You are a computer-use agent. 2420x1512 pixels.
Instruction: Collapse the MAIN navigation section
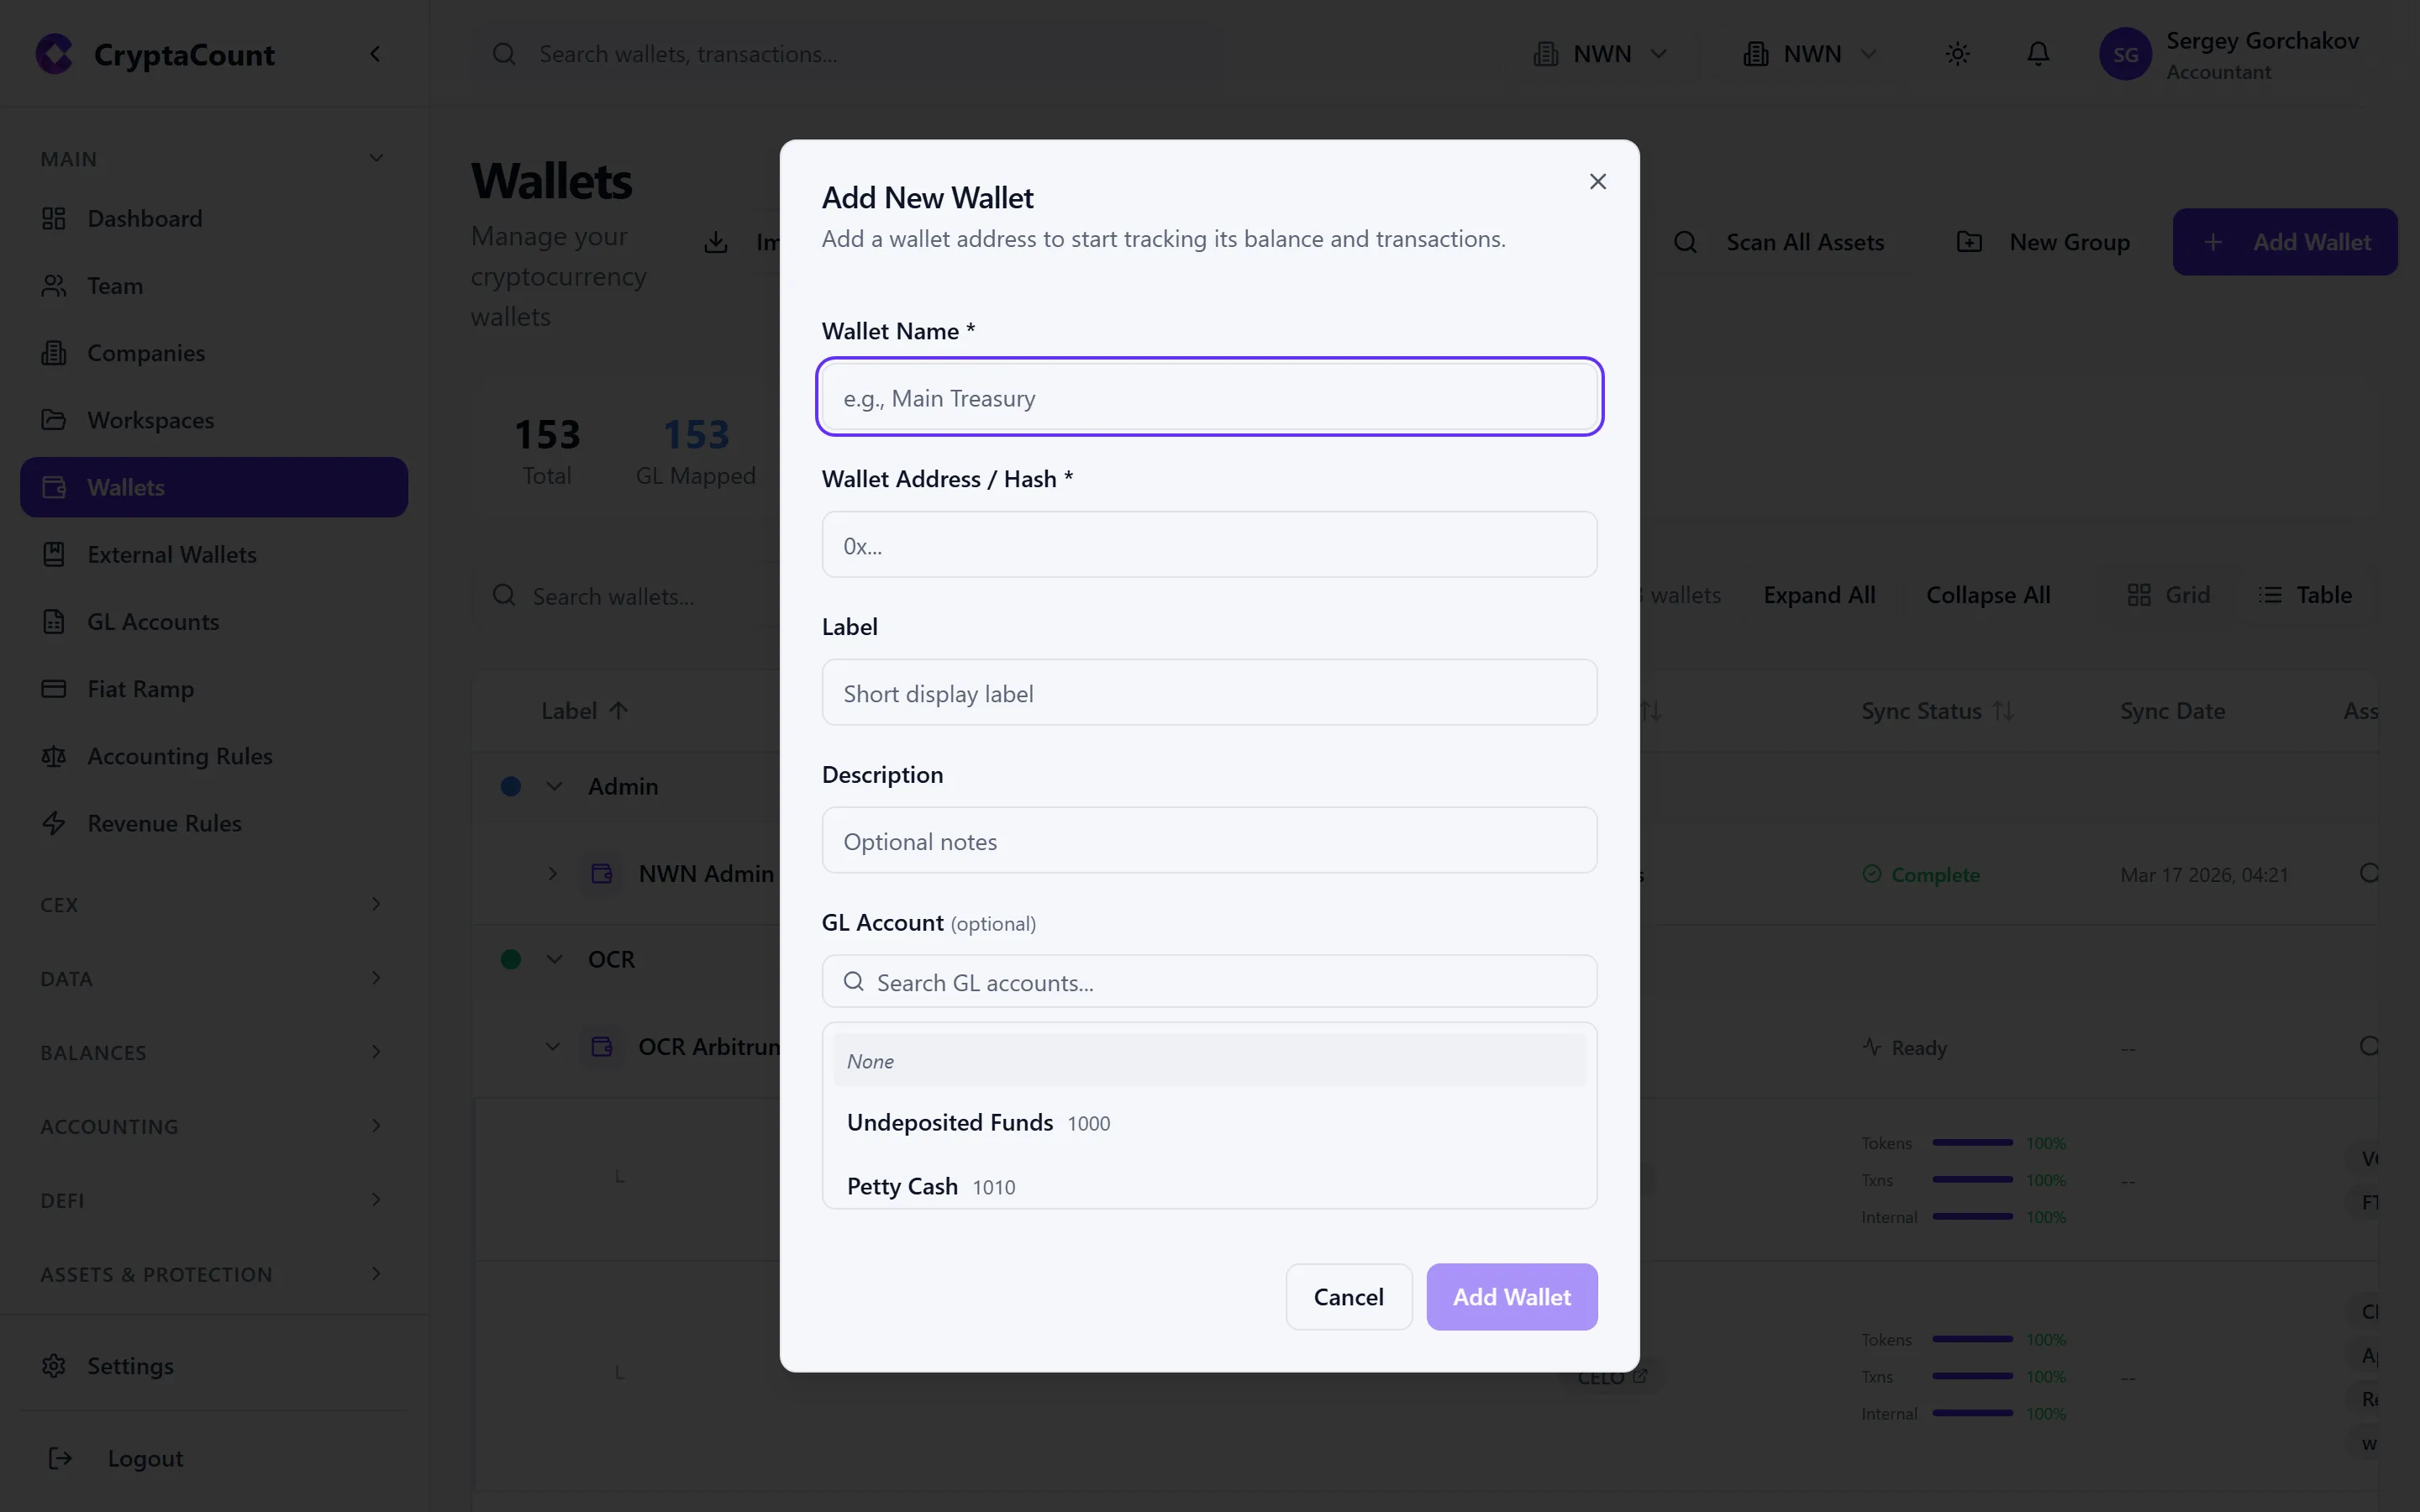coord(376,158)
